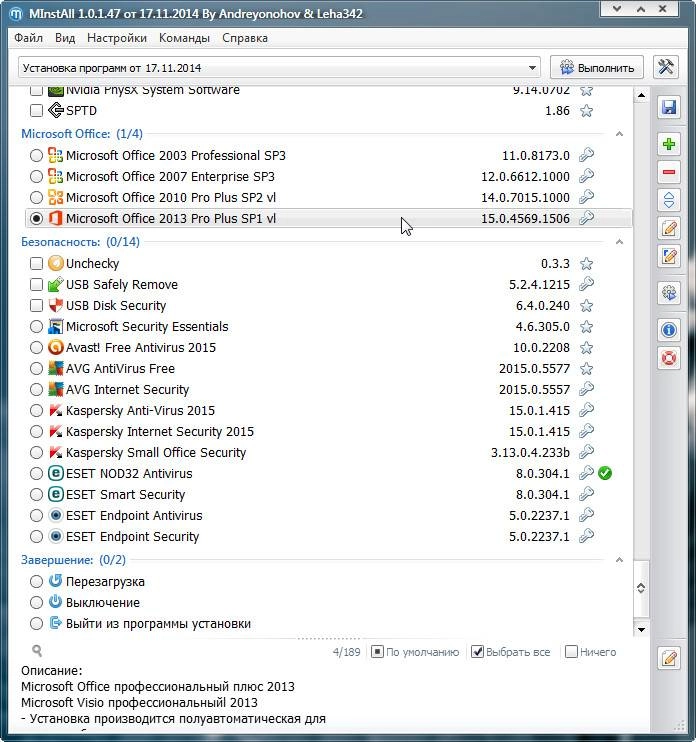Click the 4/189 selection counter
Image resolution: width=696 pixels, height=742 pixels.
[346, 652]
